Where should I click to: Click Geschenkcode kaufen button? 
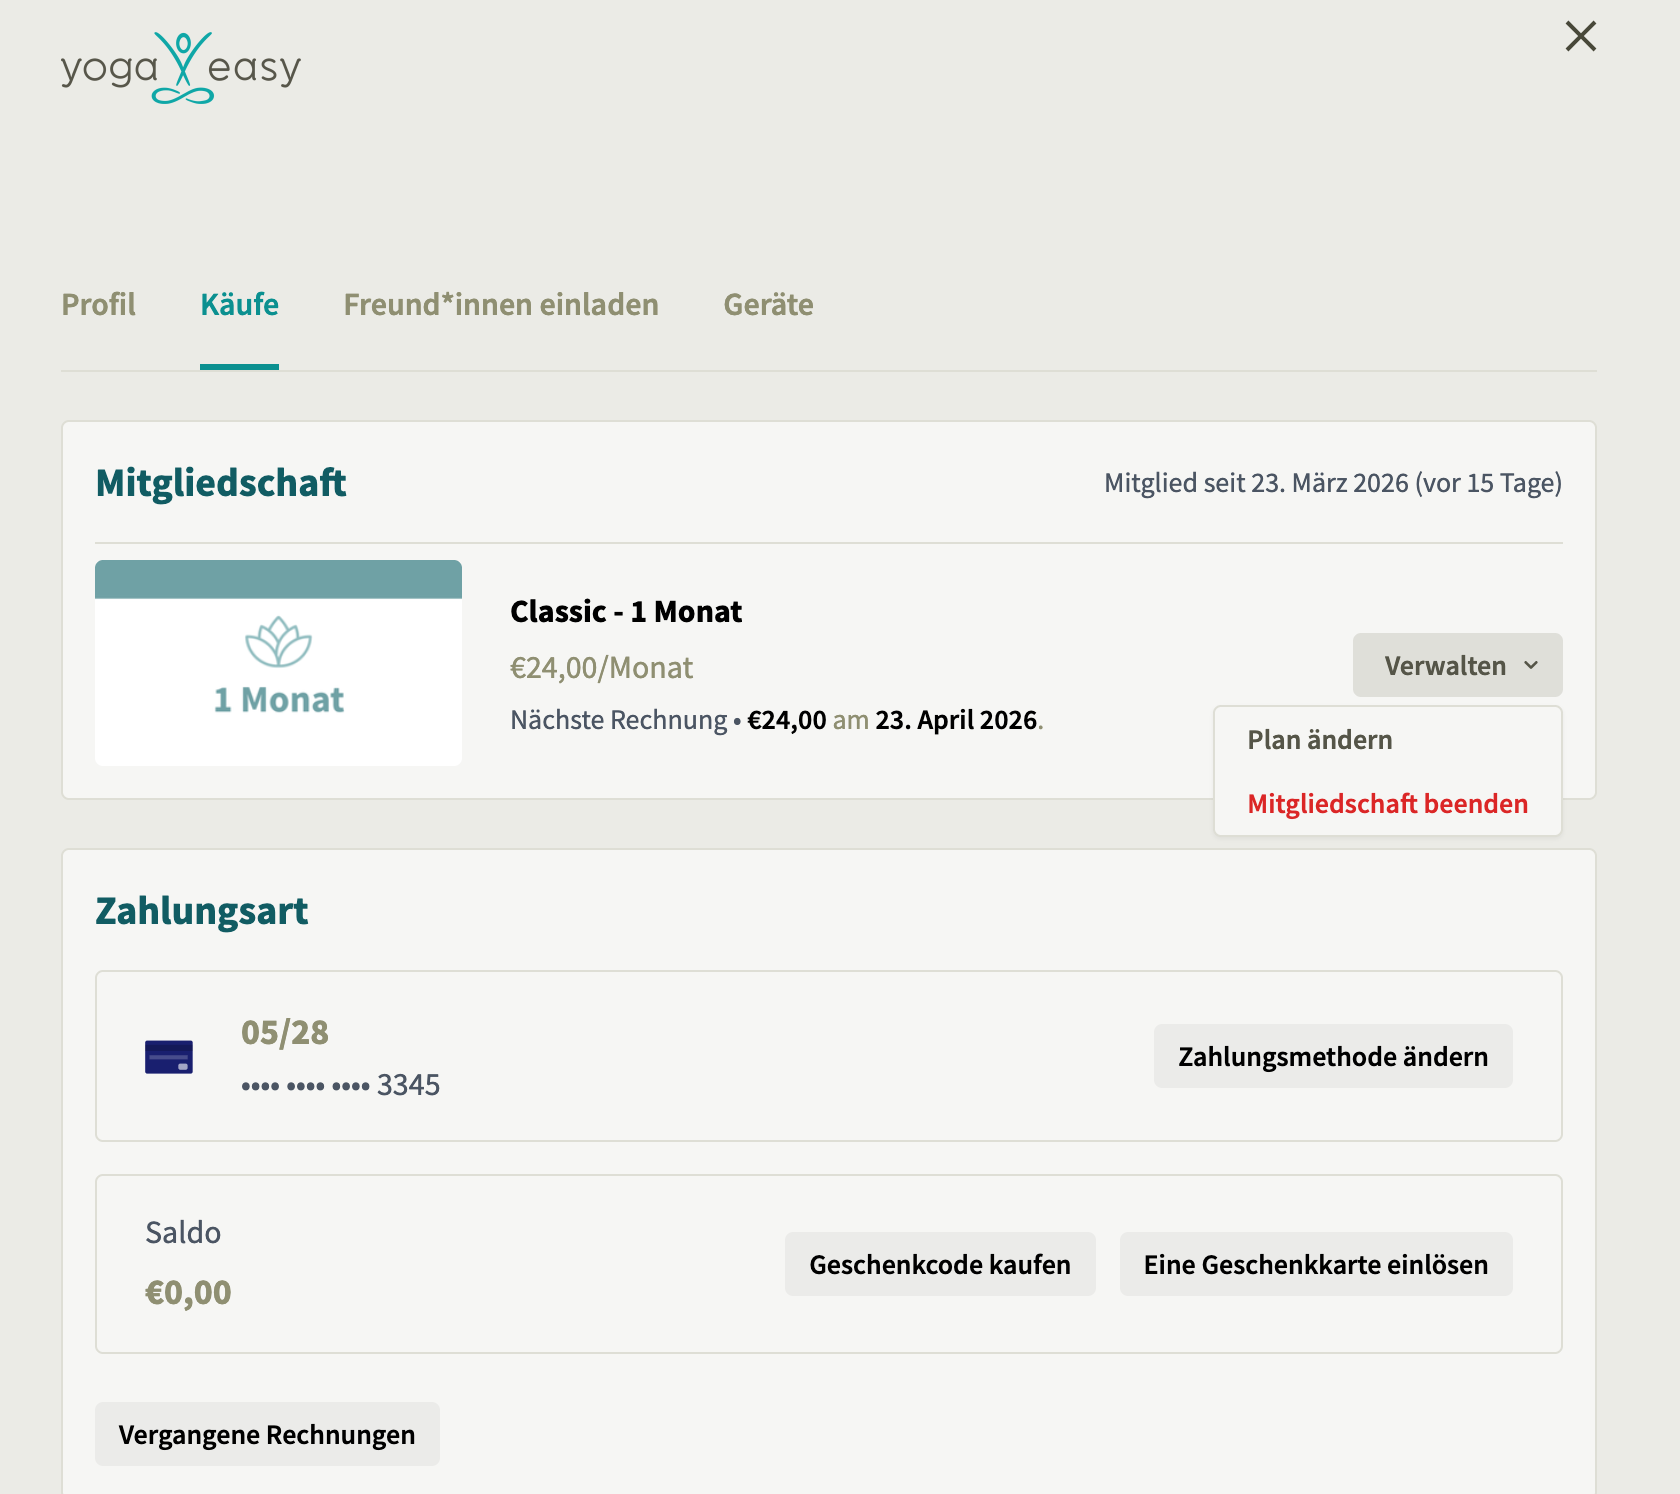pos(940,1264)
